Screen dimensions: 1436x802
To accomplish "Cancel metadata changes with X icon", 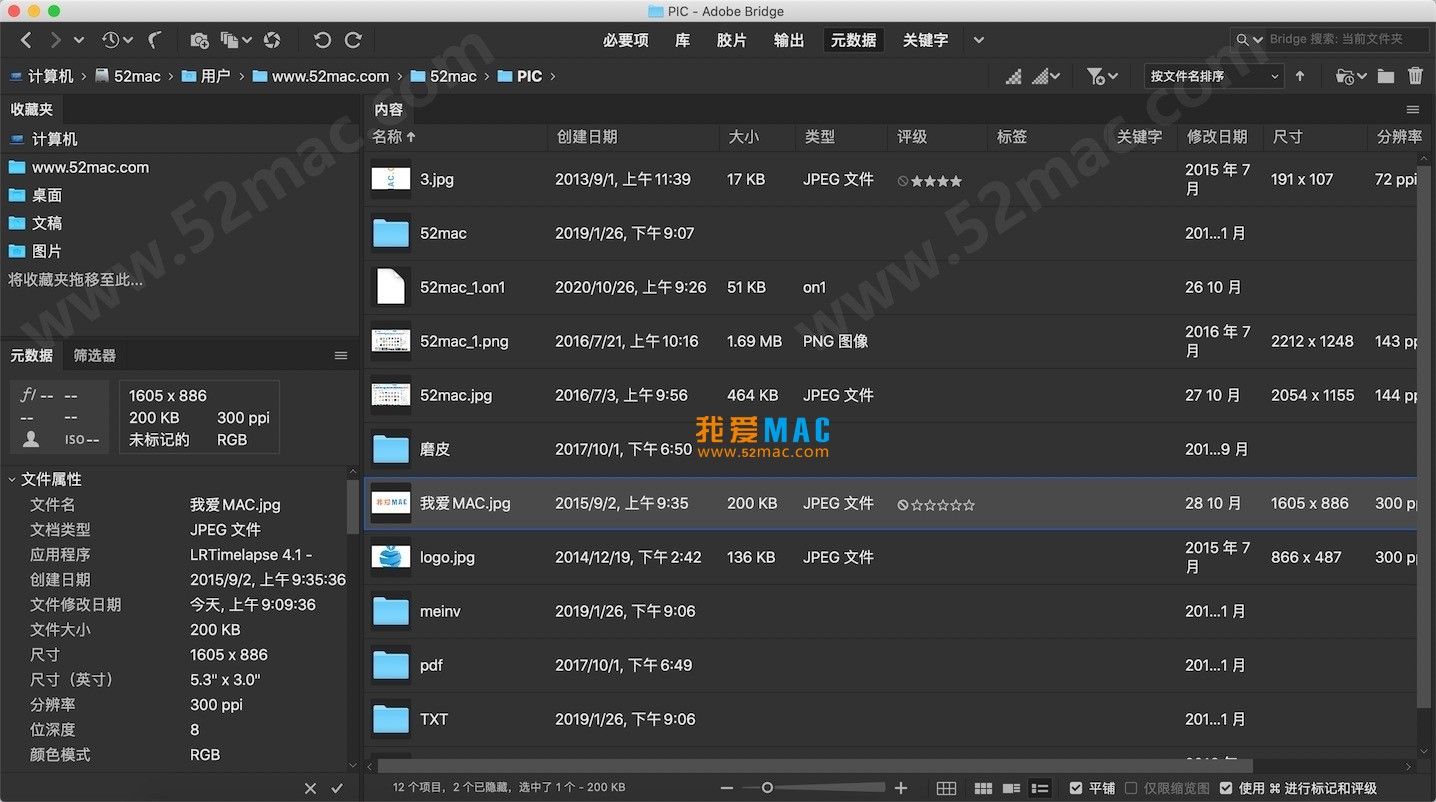I will tap(310, 789).
